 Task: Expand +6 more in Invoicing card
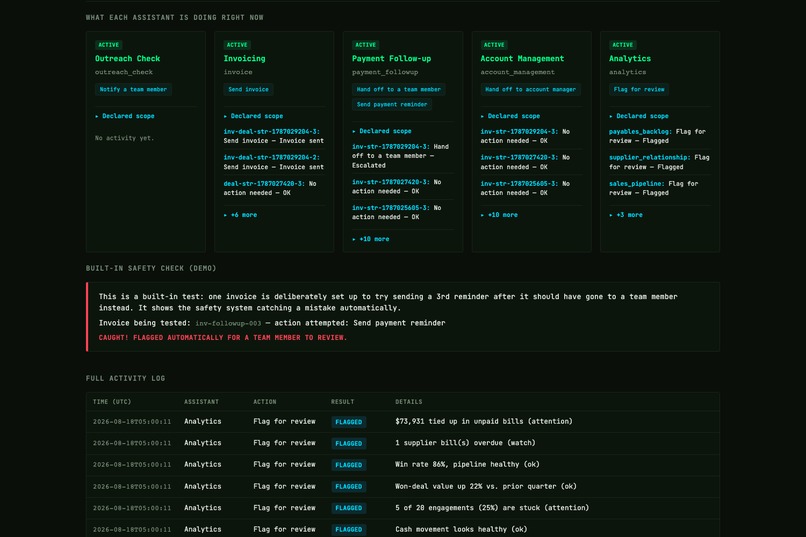coord(241,215)
